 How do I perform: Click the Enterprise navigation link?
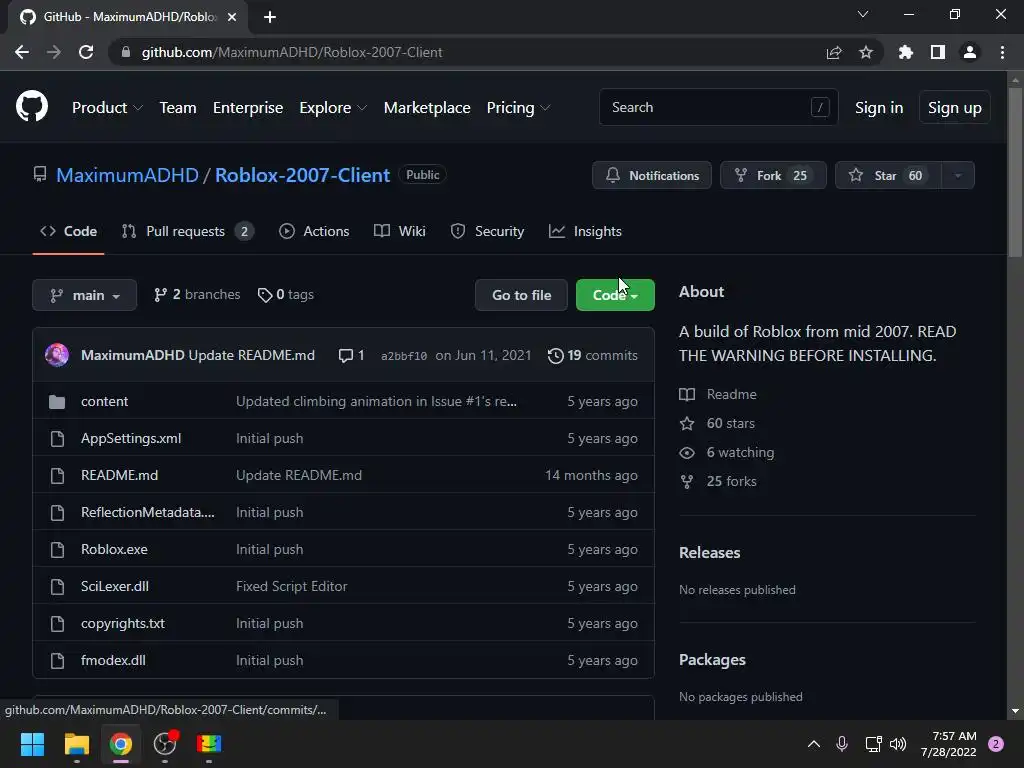pyautogui.click(x=248, y=108)
